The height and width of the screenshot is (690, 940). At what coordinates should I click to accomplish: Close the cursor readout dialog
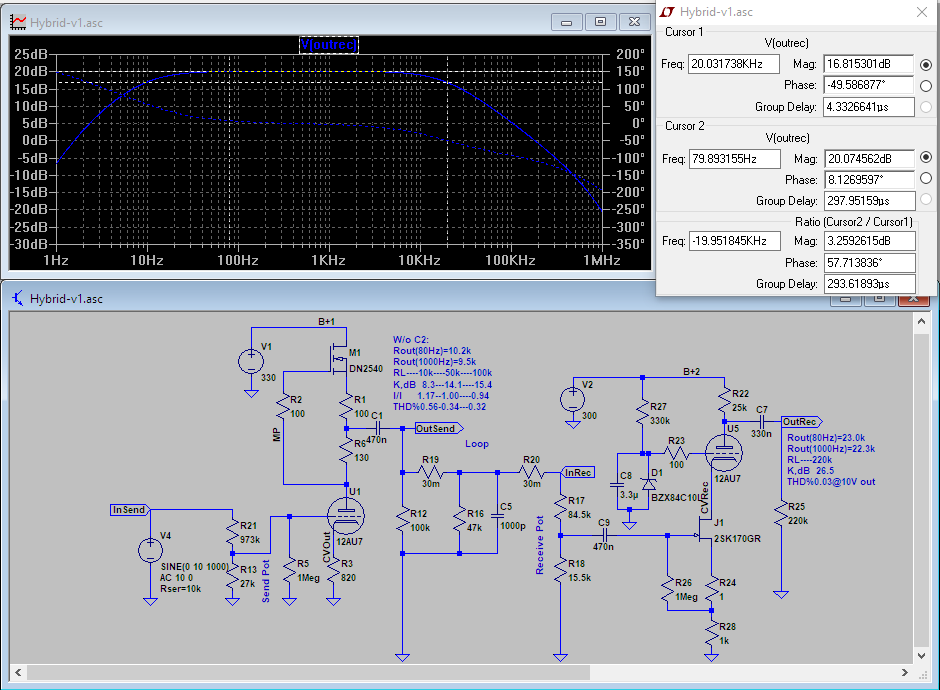tap(921, 12)
